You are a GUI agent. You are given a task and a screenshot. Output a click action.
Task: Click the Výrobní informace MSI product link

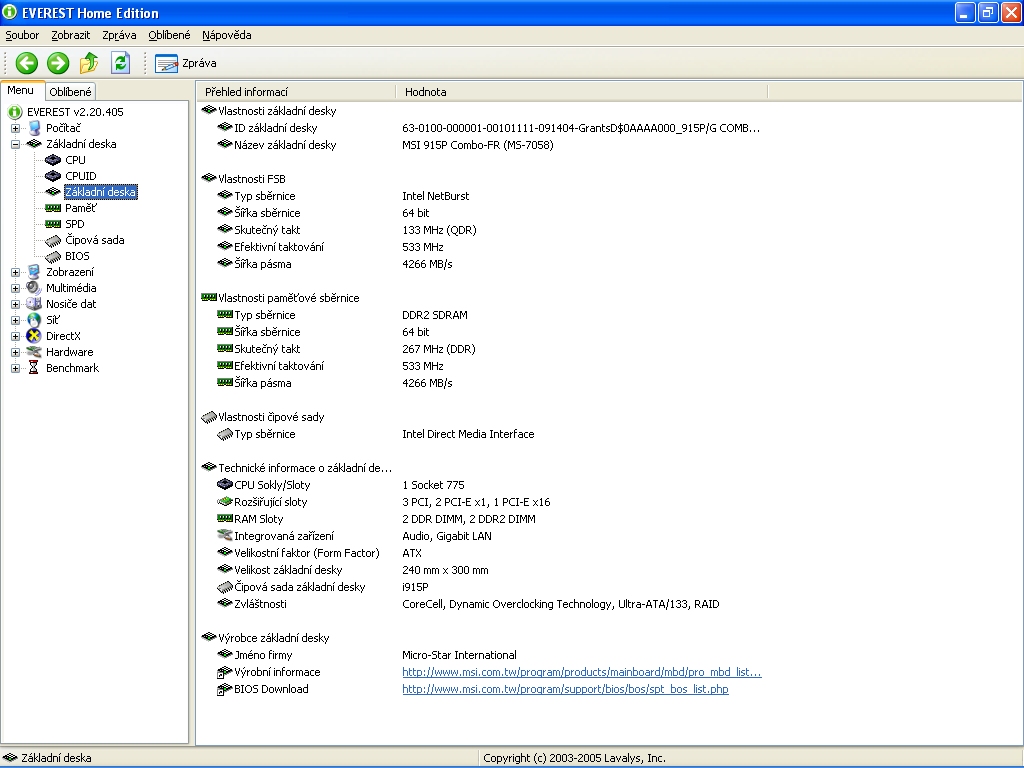click(x=581, y=672)
